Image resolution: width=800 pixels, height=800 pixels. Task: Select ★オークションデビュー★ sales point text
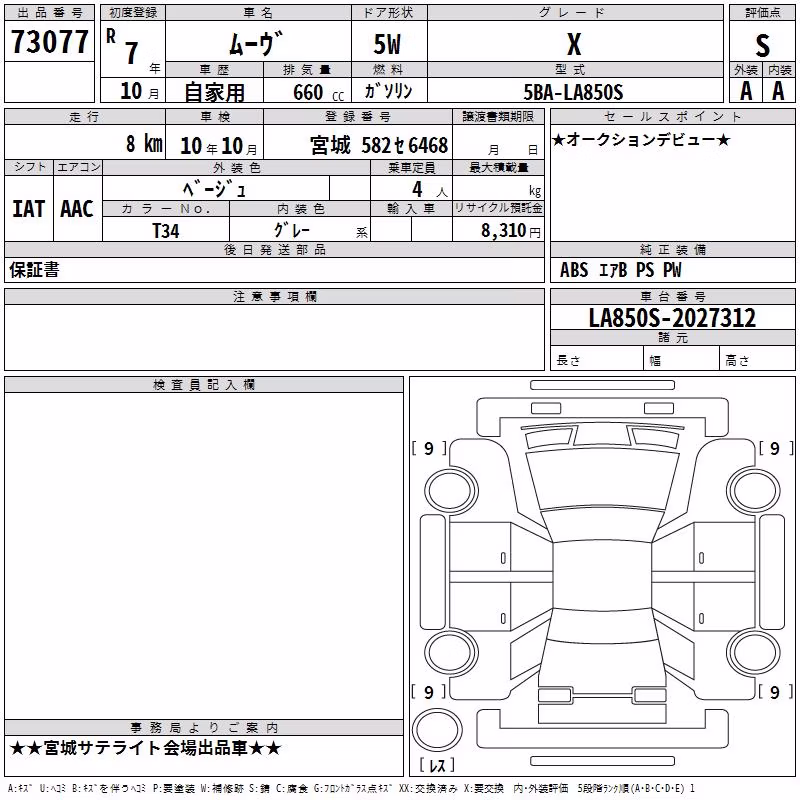[641, 139]
